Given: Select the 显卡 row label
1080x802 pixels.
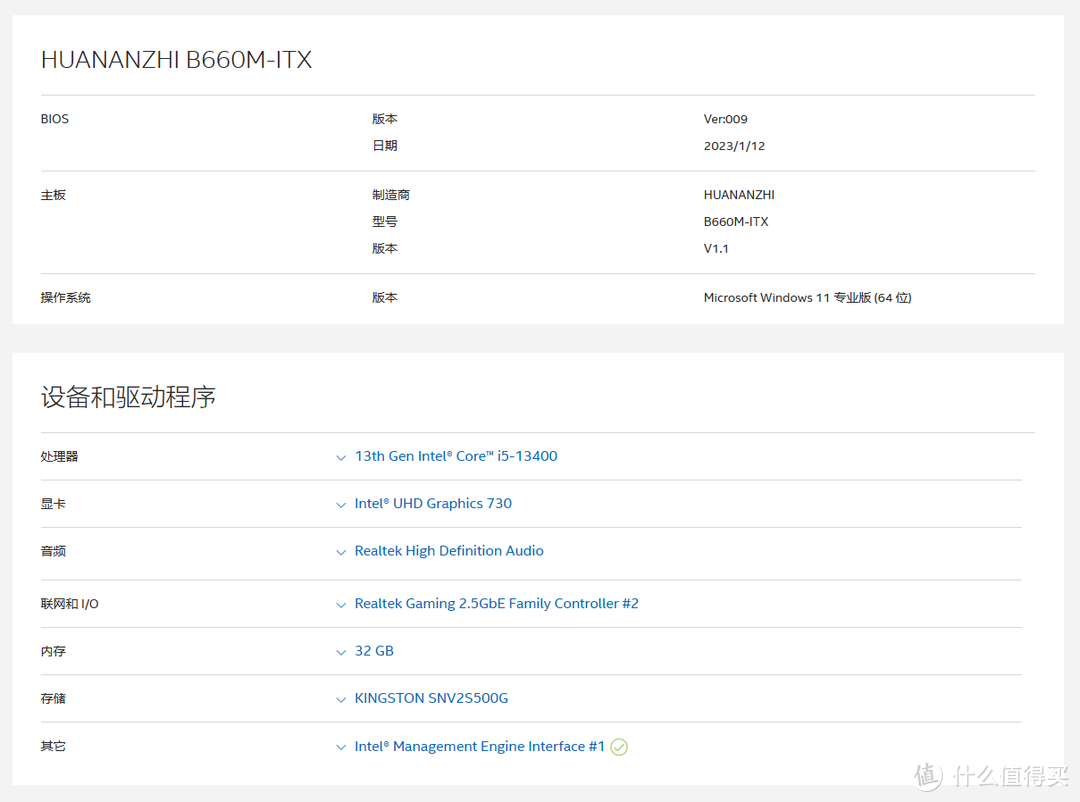Looking at the screenshot, I should pyautogui.click(x=53, y=504).
